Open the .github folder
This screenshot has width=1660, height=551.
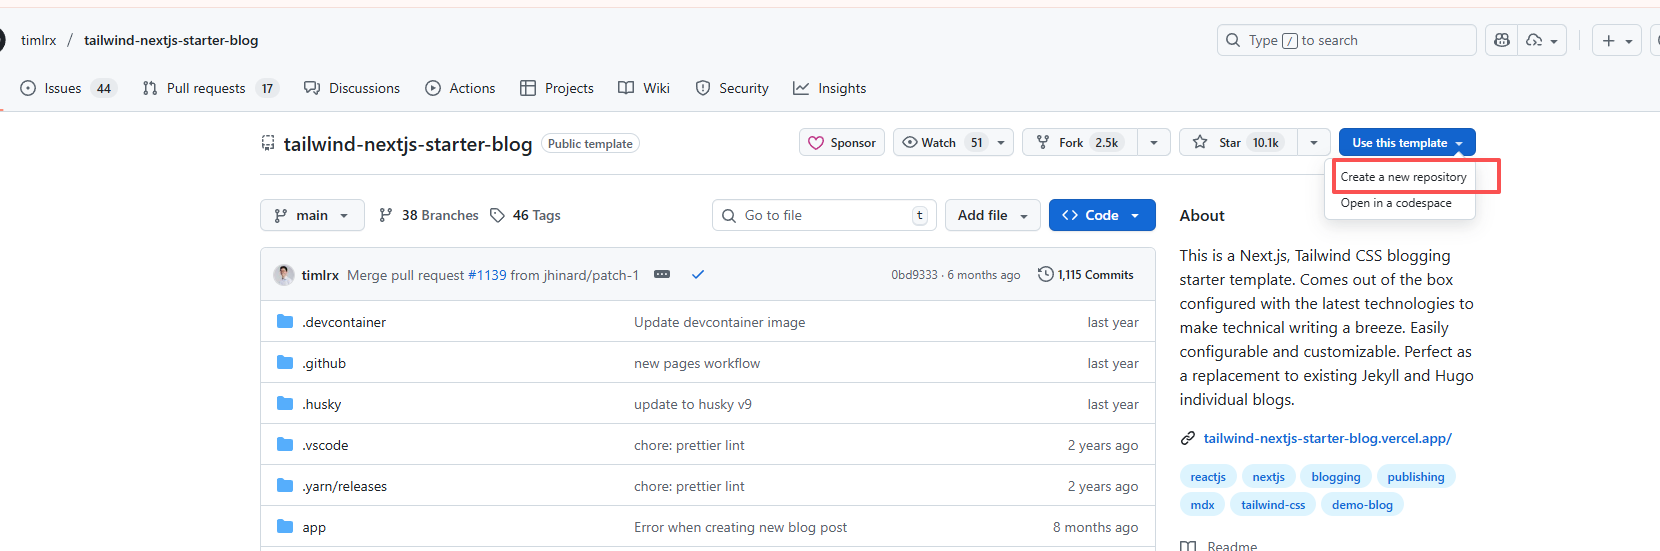[324, 363]
